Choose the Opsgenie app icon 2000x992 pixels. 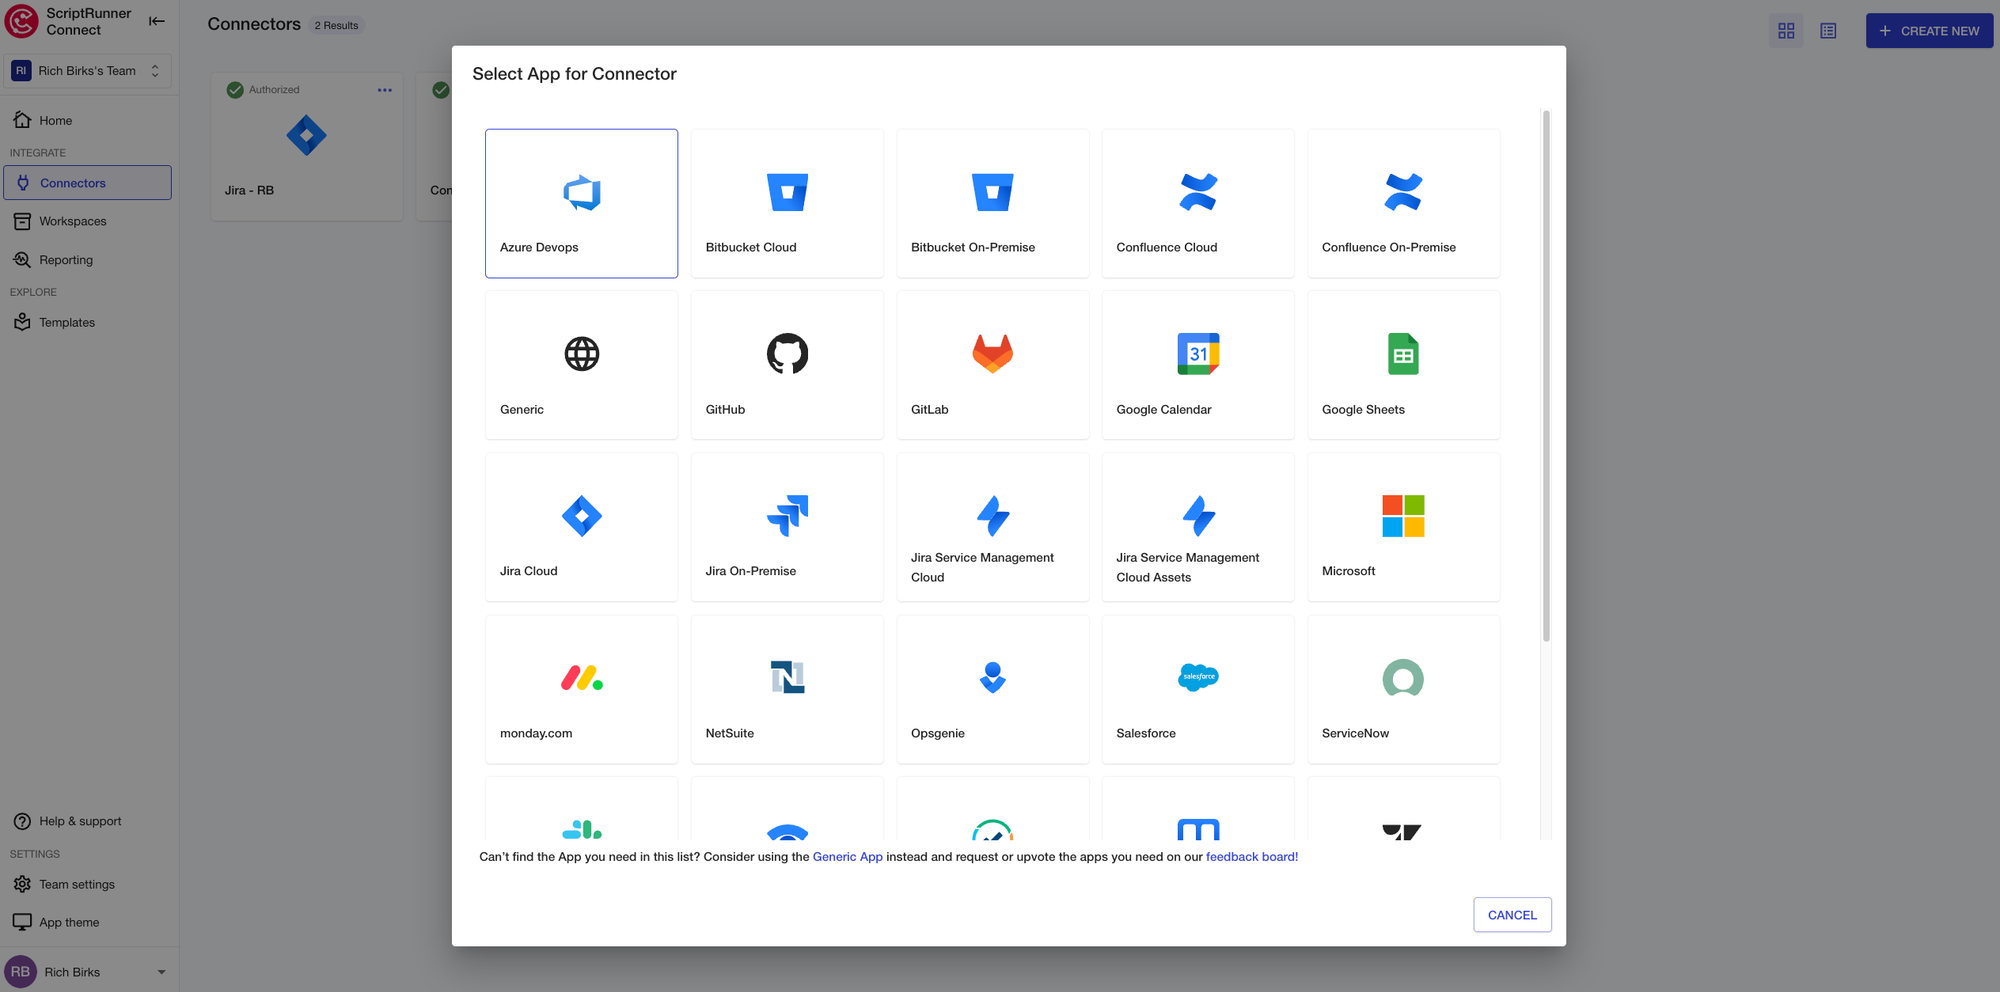click(x=993, y=678)
